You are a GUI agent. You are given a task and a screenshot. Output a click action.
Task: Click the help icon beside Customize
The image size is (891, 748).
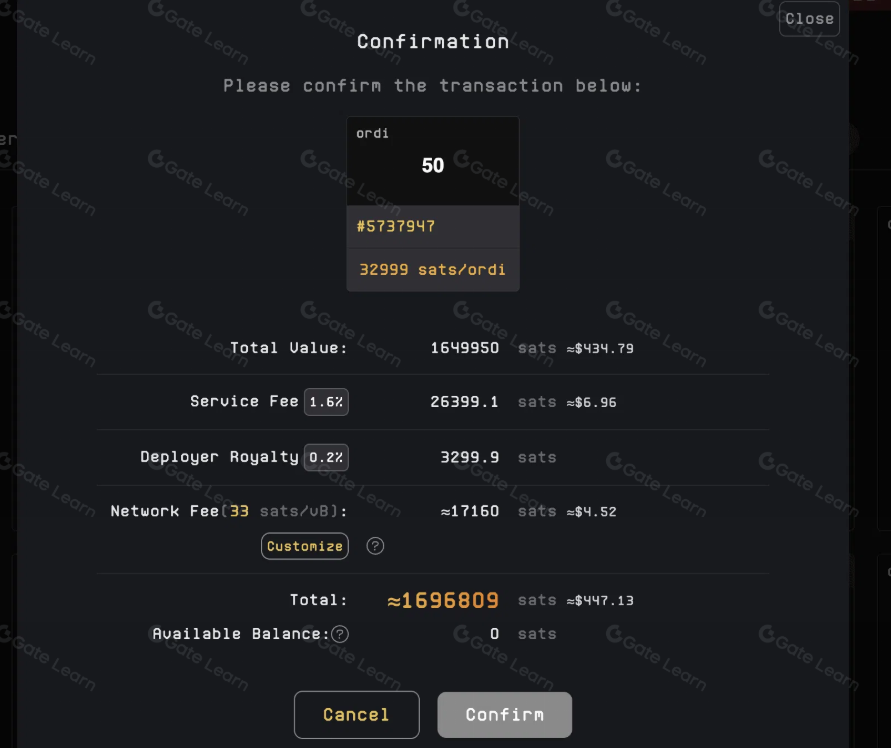(x=375, y=546)
